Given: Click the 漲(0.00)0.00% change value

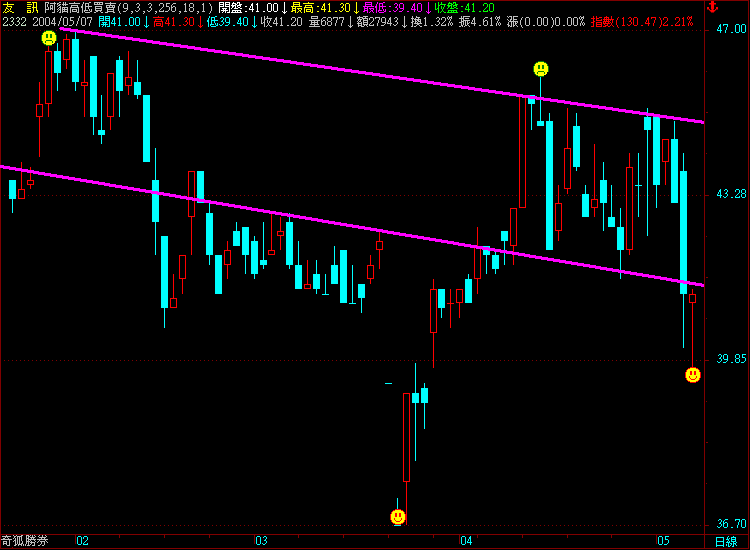Looking at the screenshot, I should (x=546, y=22).
